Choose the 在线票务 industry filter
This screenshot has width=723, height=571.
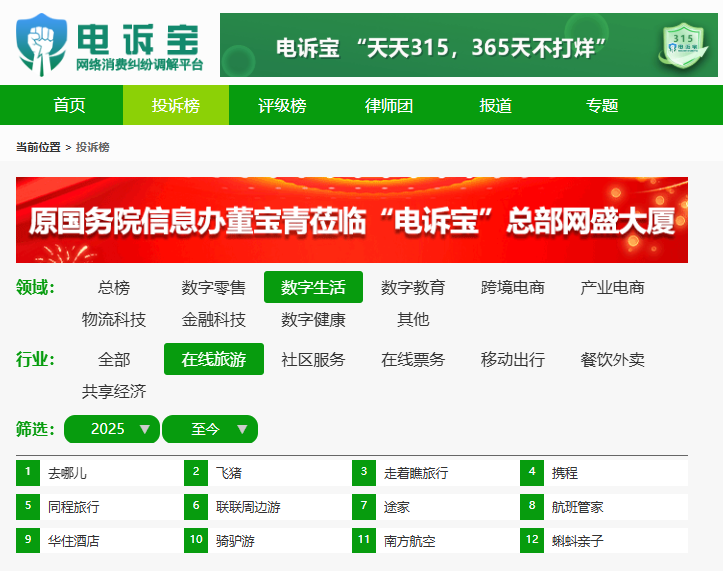413,359
